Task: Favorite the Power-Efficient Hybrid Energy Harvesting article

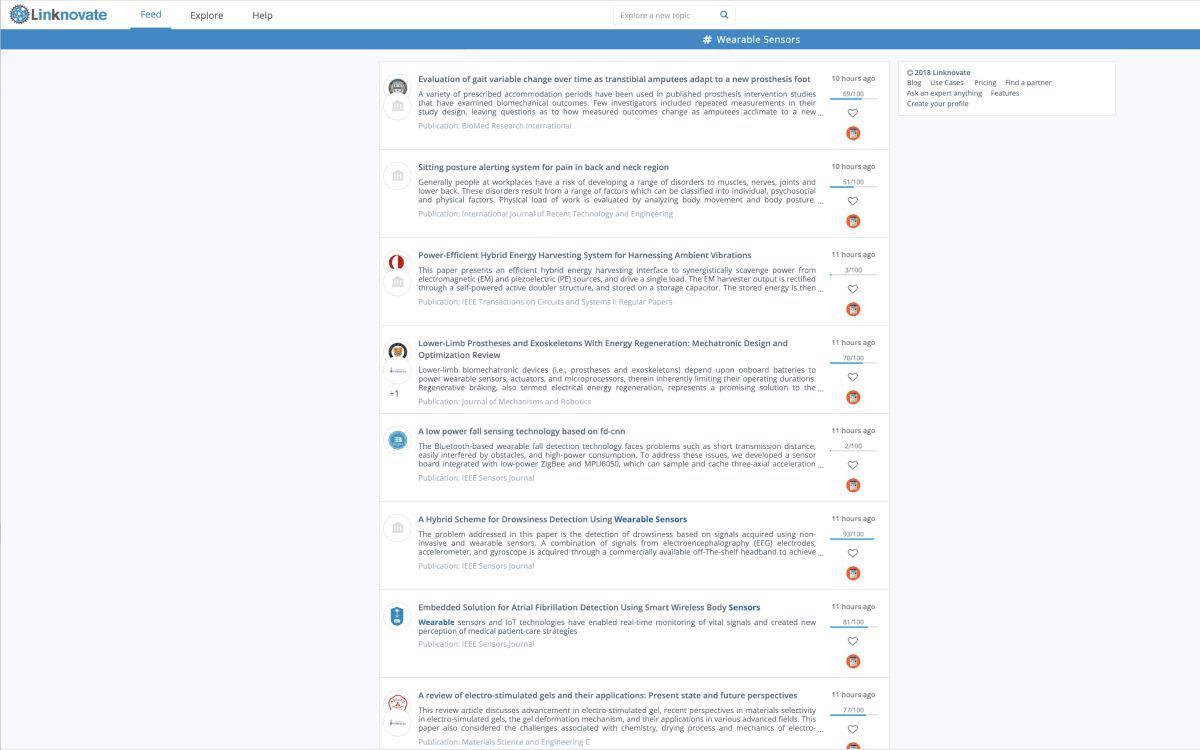Action: point(853,289)
